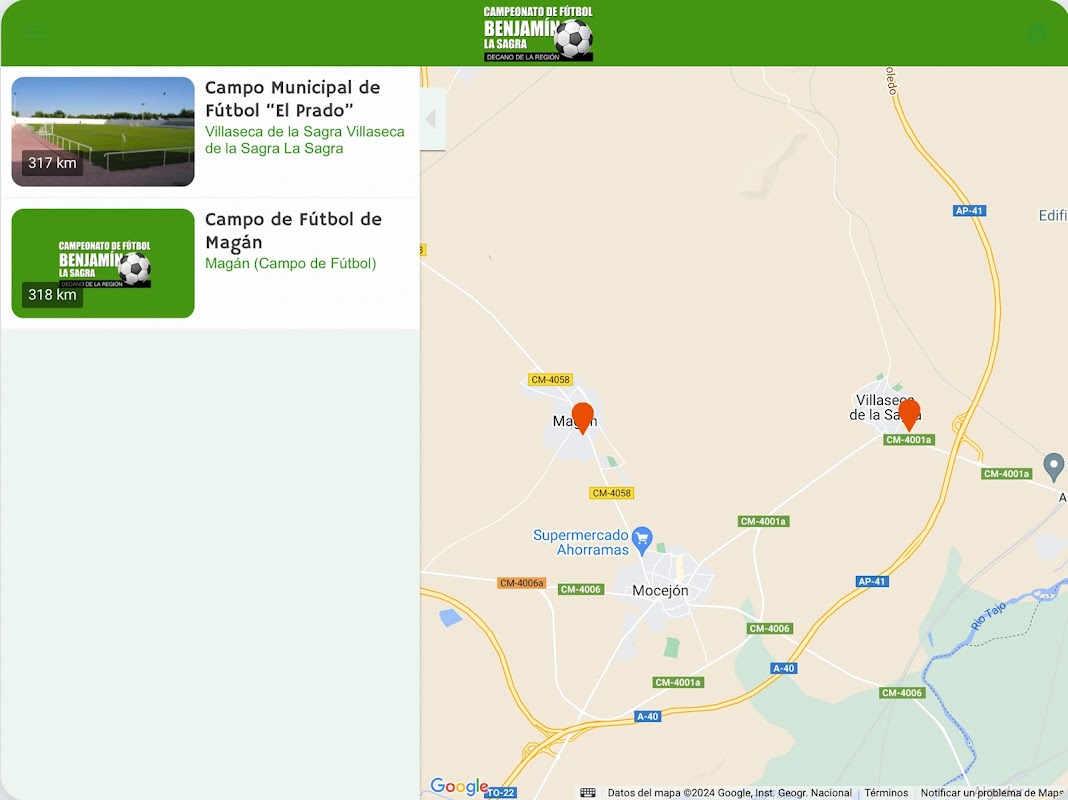Click the Villaseca de la Sagra location subtitle

[x=305, y=140]
